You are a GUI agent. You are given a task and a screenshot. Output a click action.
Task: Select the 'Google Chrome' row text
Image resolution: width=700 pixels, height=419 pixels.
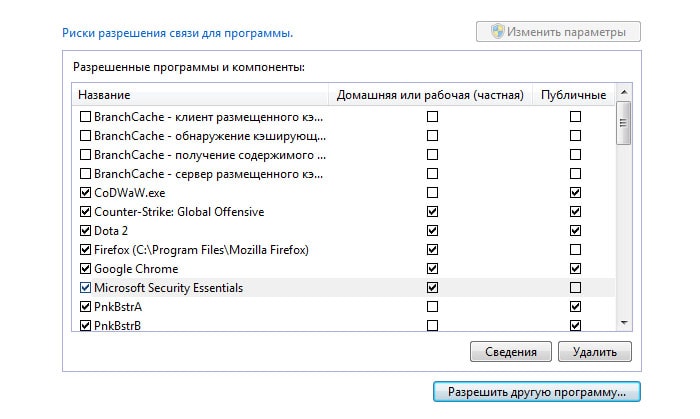[136, 269]
